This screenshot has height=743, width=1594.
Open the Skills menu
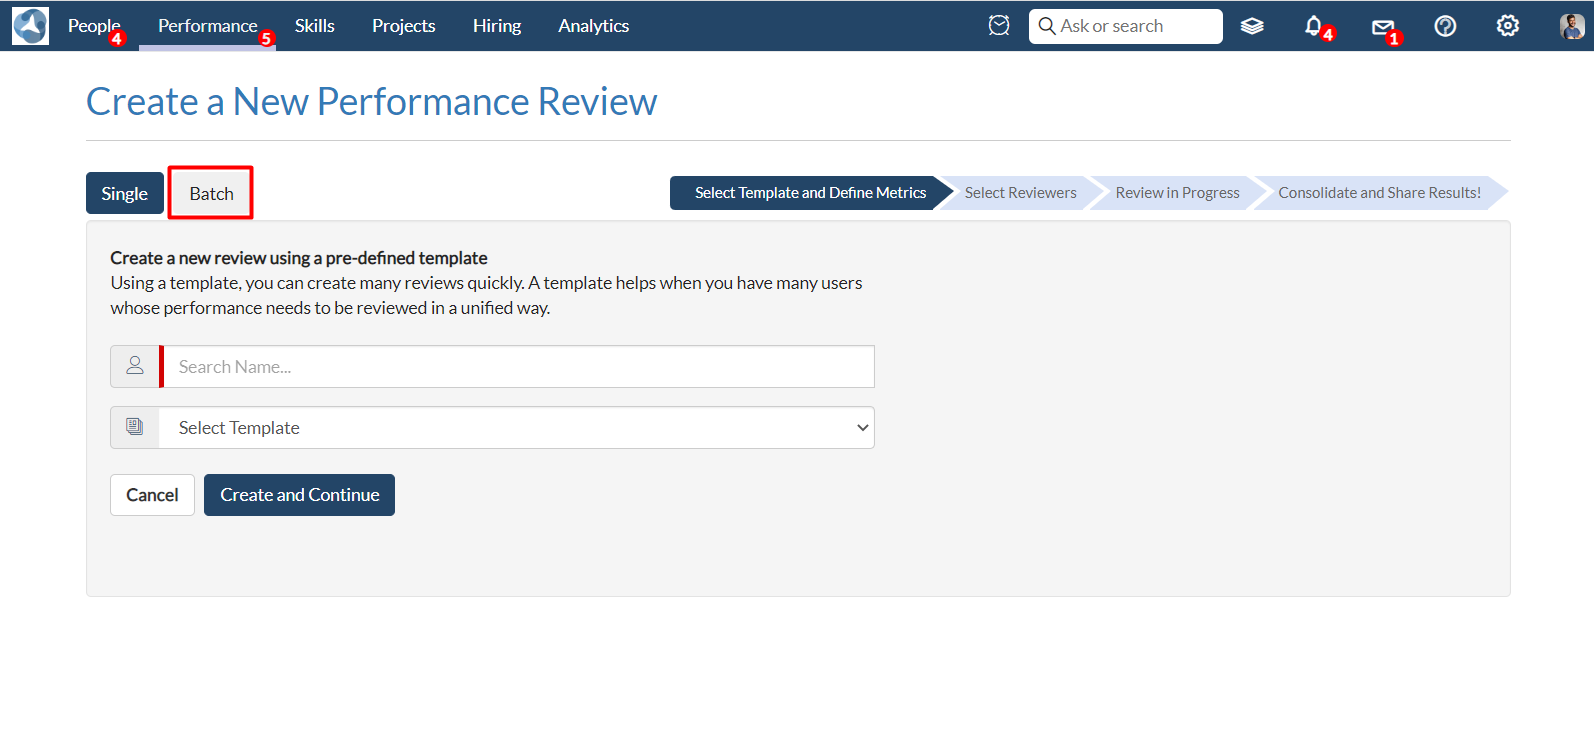[315, 26]
